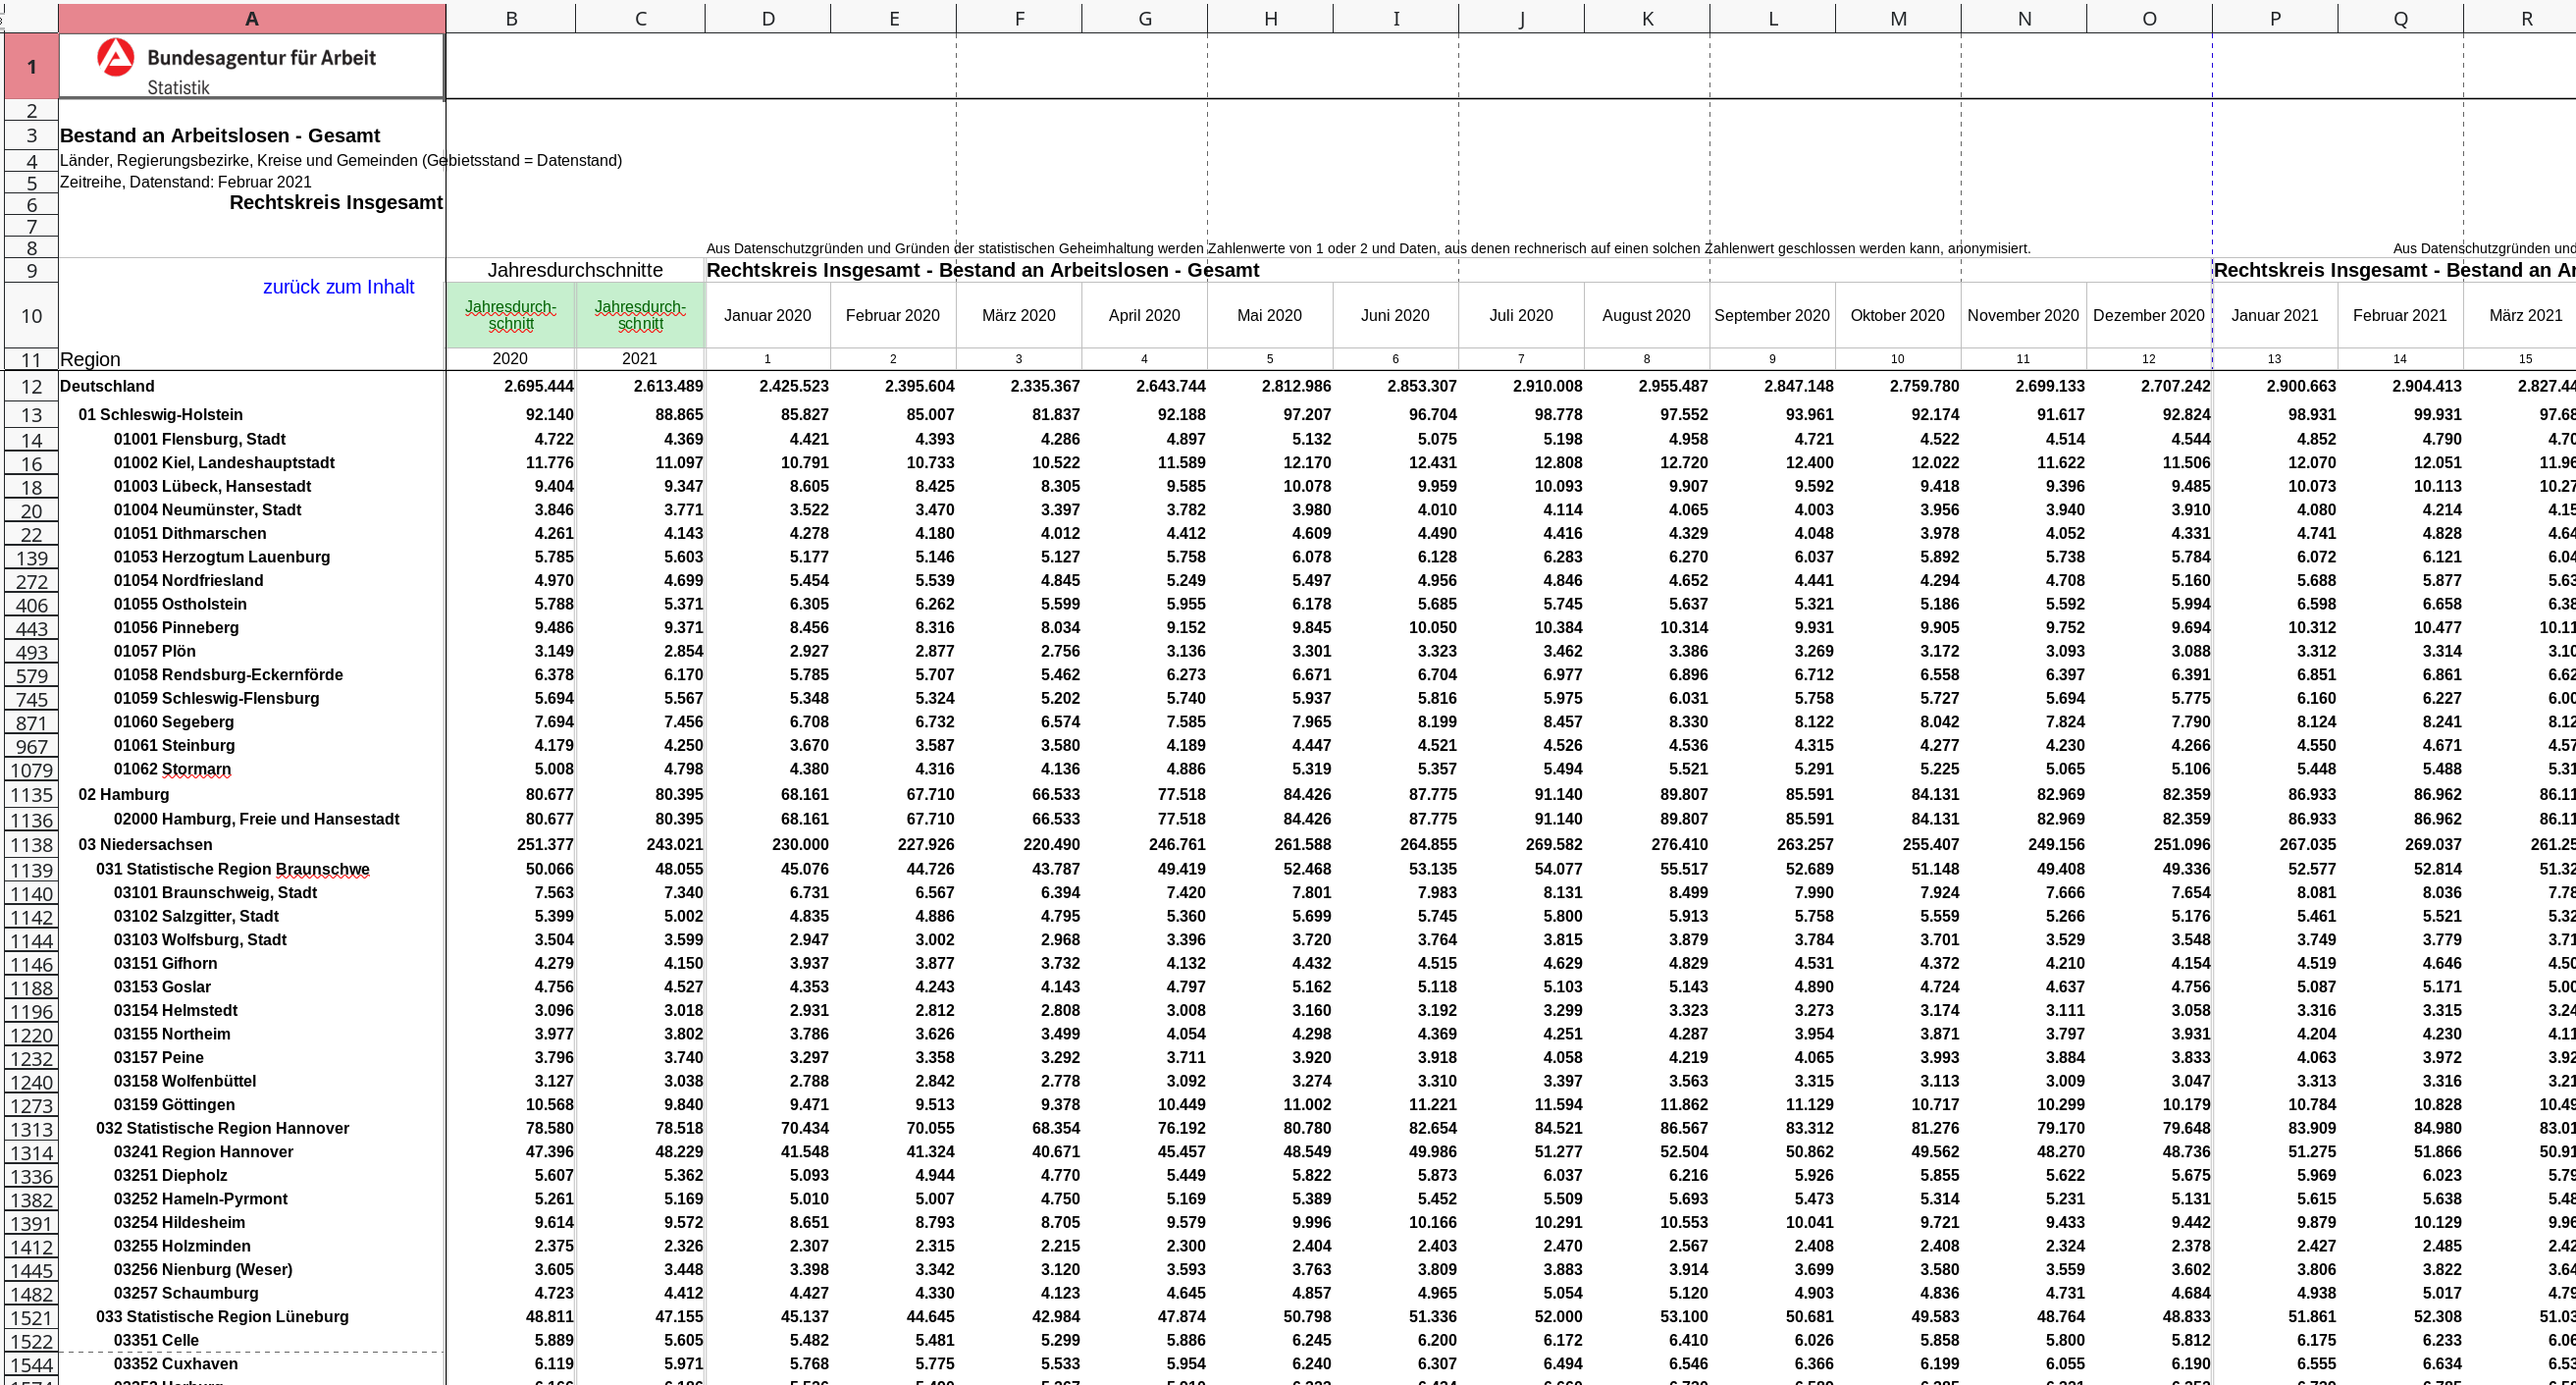The width and height of the screenshot is (2576, 1385).
Task: Click '01062 Stormarn' row label
Action: pos(172,769)
